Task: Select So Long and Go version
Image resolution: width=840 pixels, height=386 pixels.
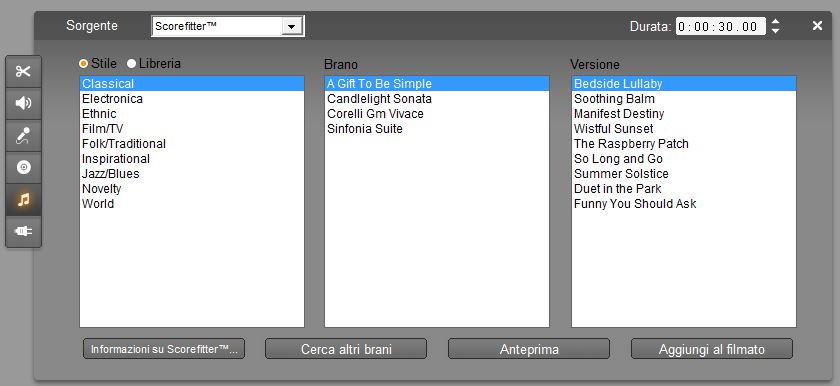Action: click(684, 158)
